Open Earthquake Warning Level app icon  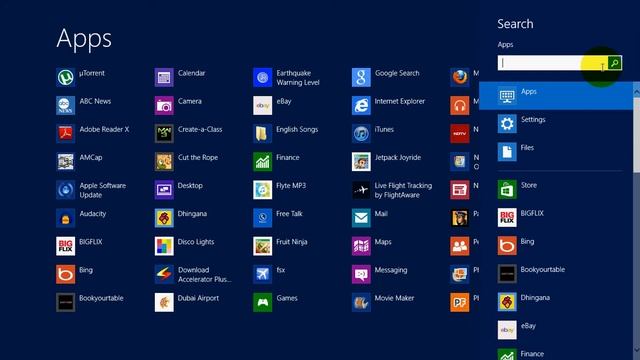tap(262, 77)
